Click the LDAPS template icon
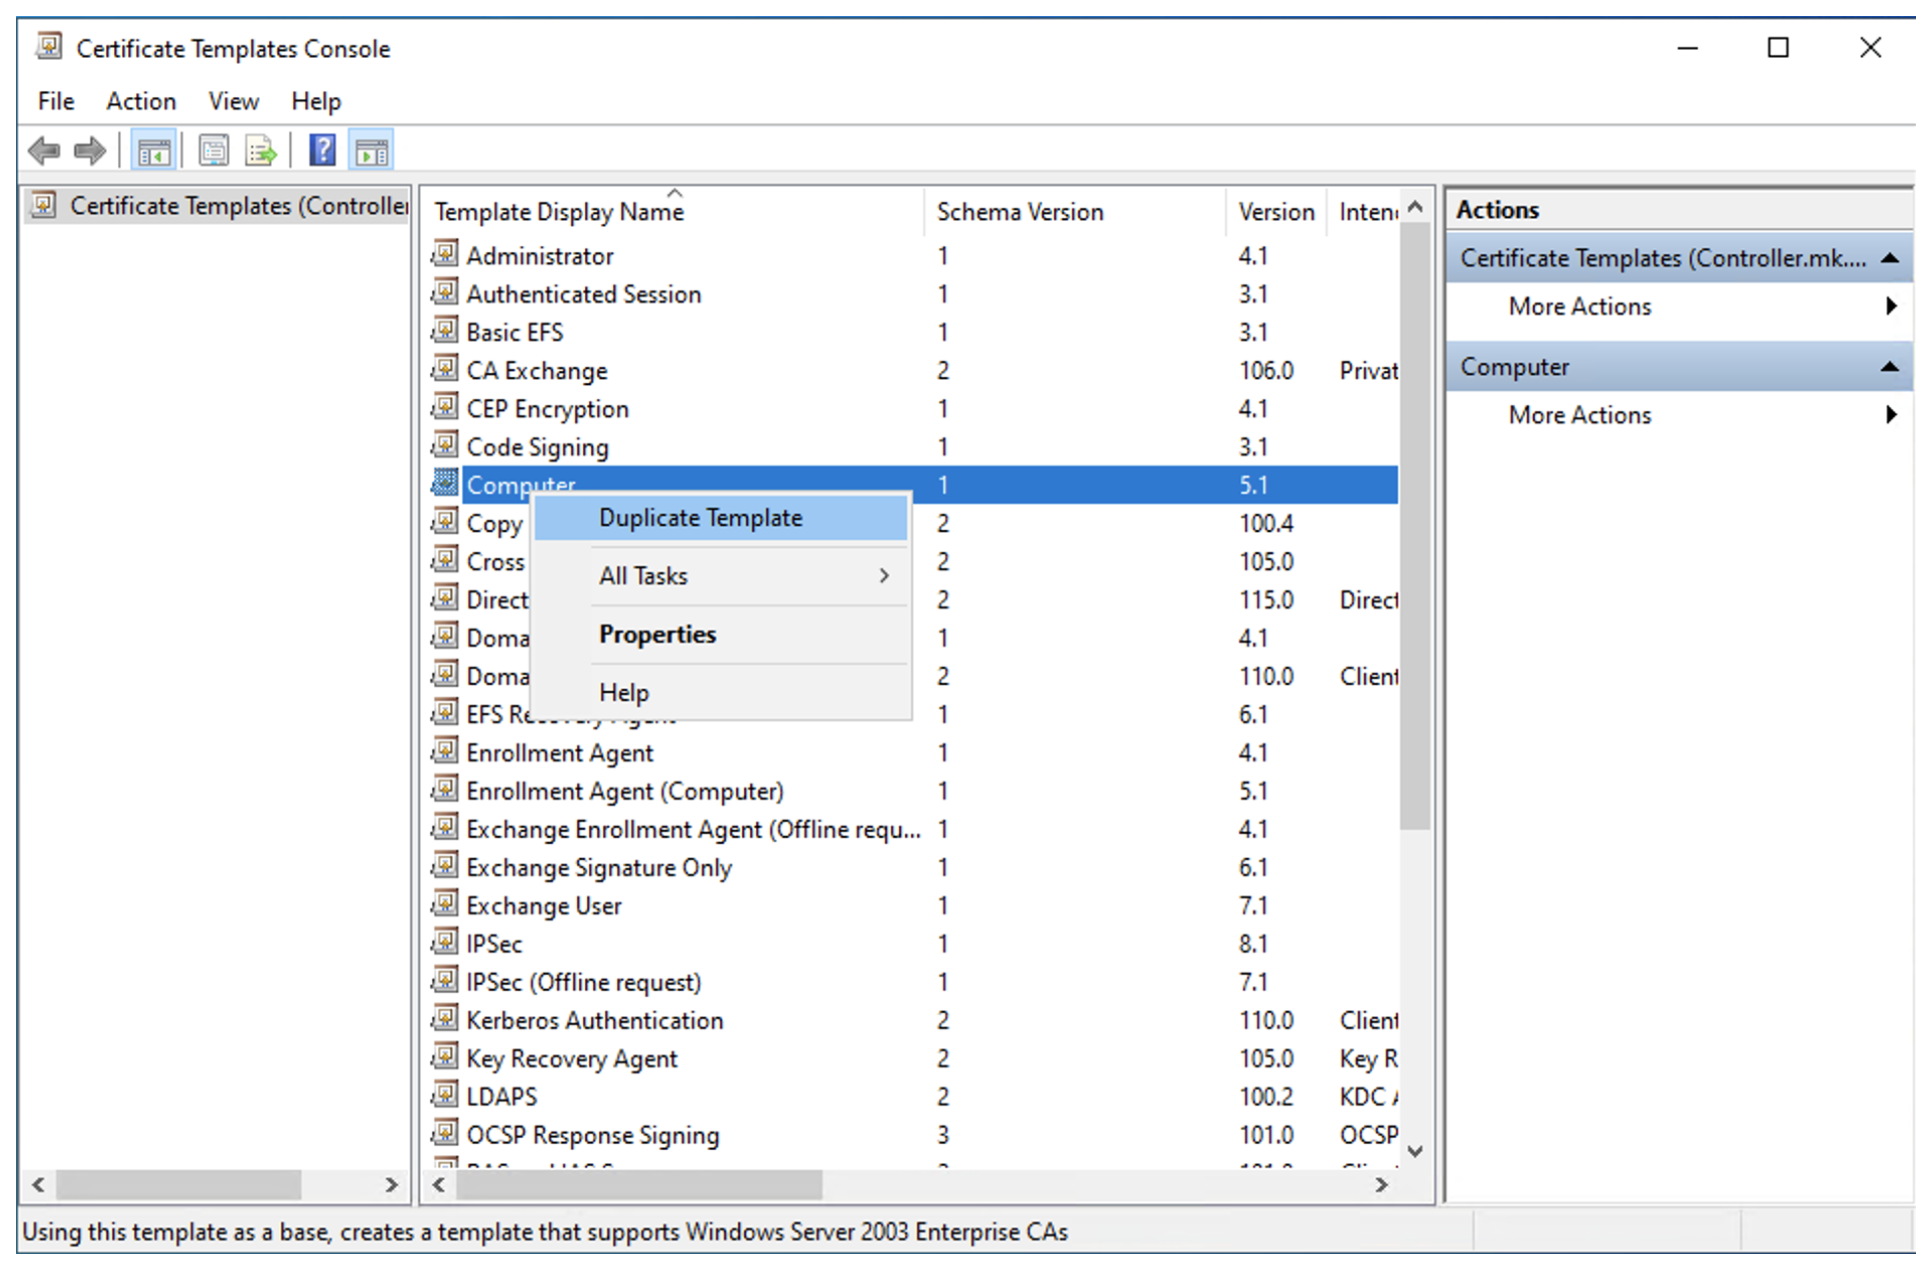 (x=445, y=1095)
